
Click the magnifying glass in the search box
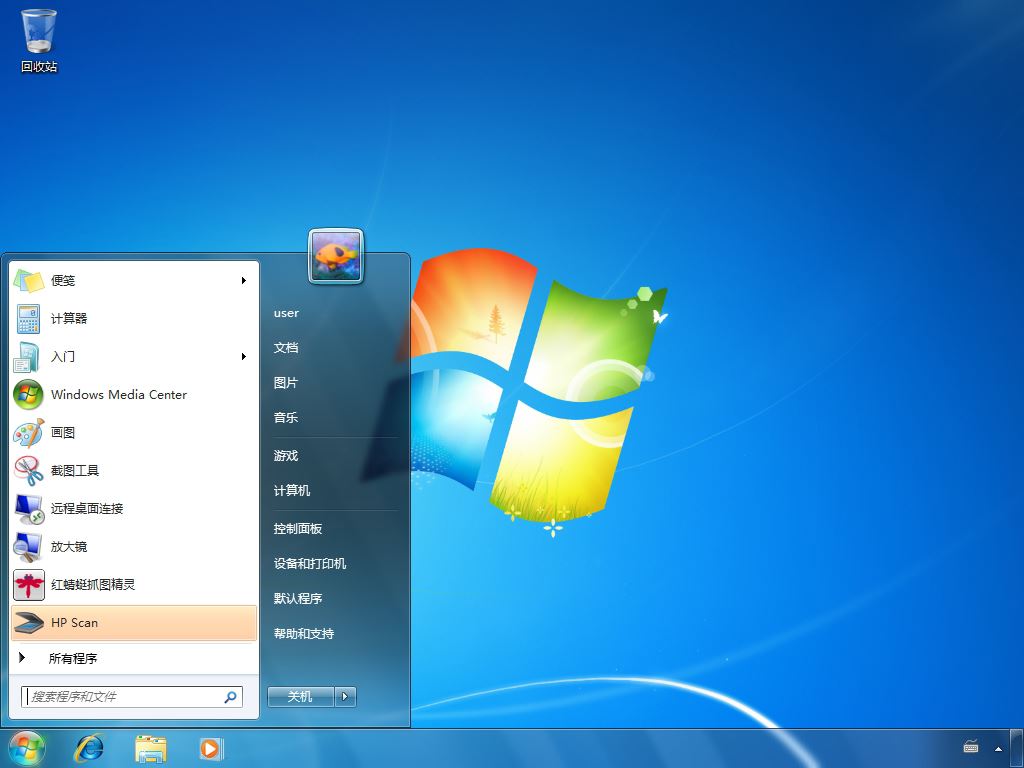click(x=230, y=697)
